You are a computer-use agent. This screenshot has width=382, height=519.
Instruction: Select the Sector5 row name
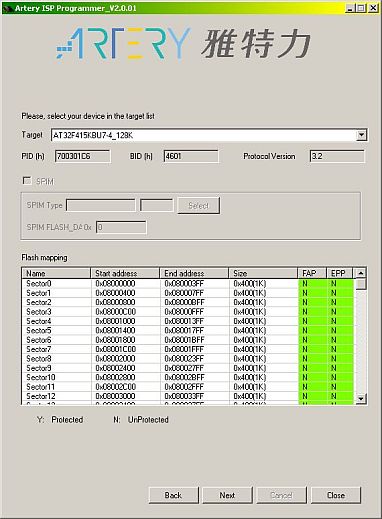(39, 330)
